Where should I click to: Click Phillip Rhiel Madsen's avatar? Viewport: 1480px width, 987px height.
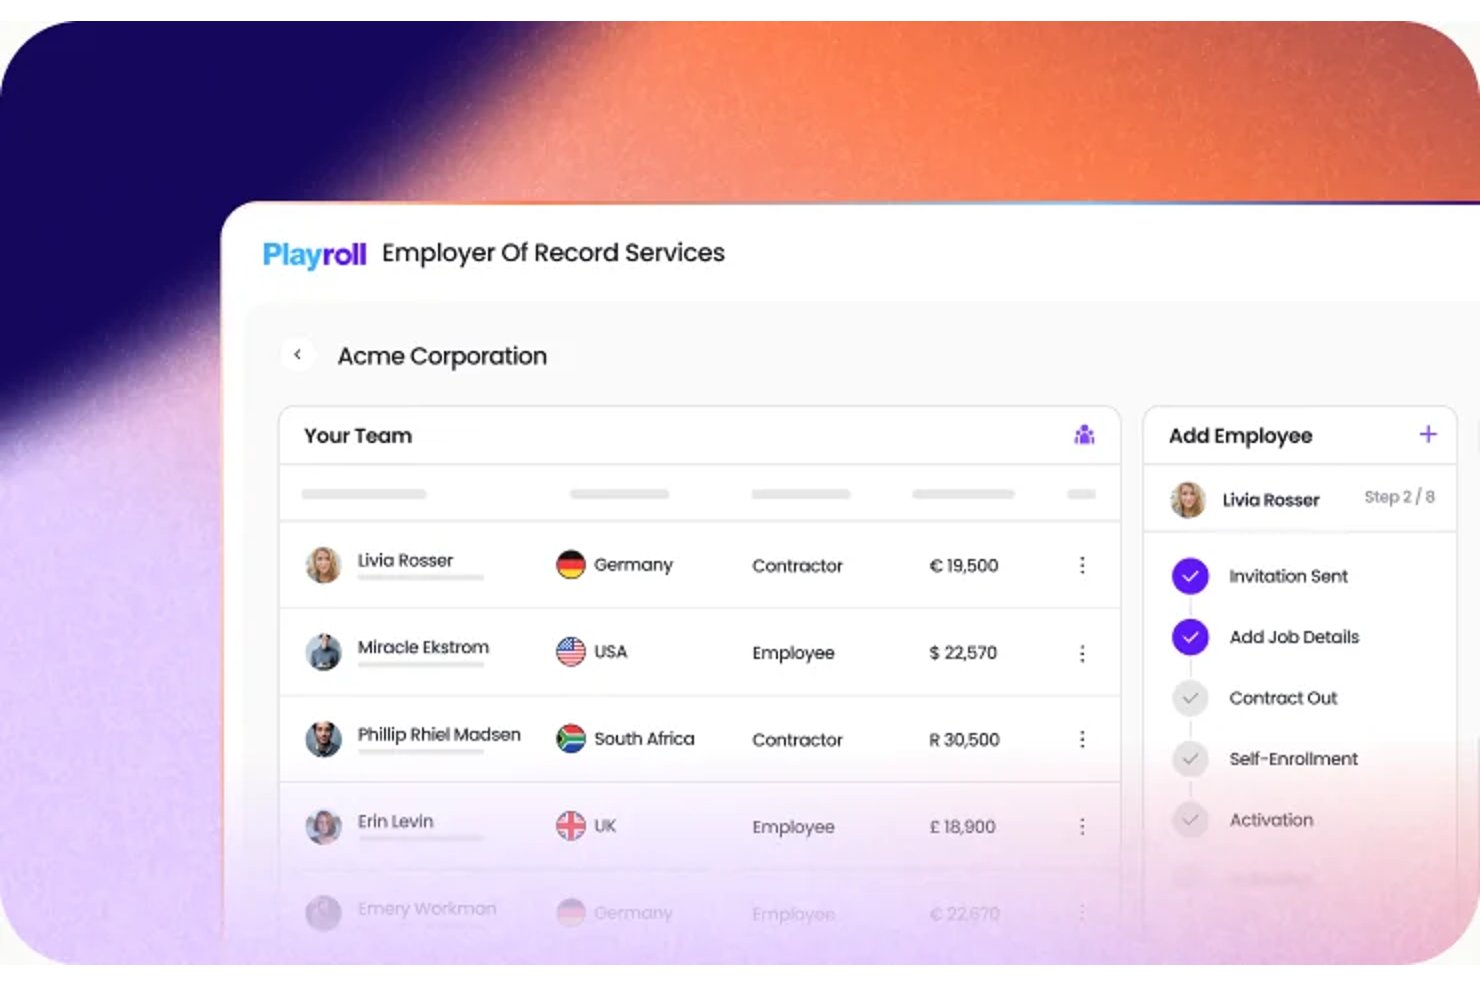click(323, 739)
